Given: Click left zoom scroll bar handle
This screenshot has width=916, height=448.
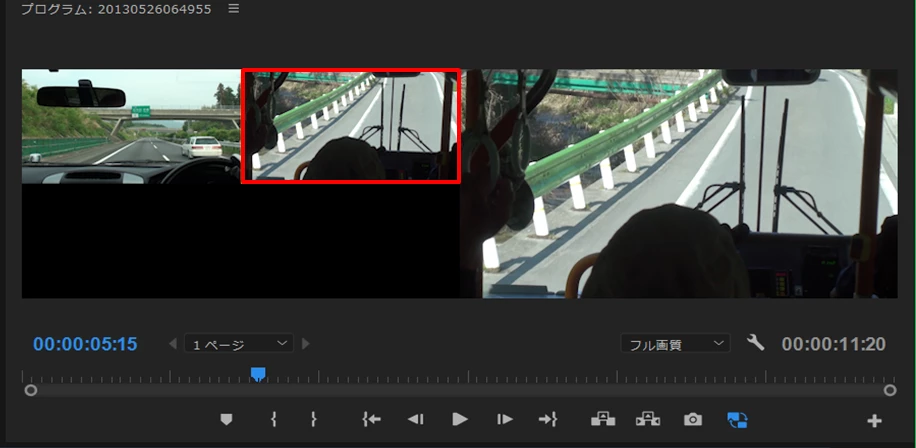Looking at the screenshot, I should coord(31,390).
